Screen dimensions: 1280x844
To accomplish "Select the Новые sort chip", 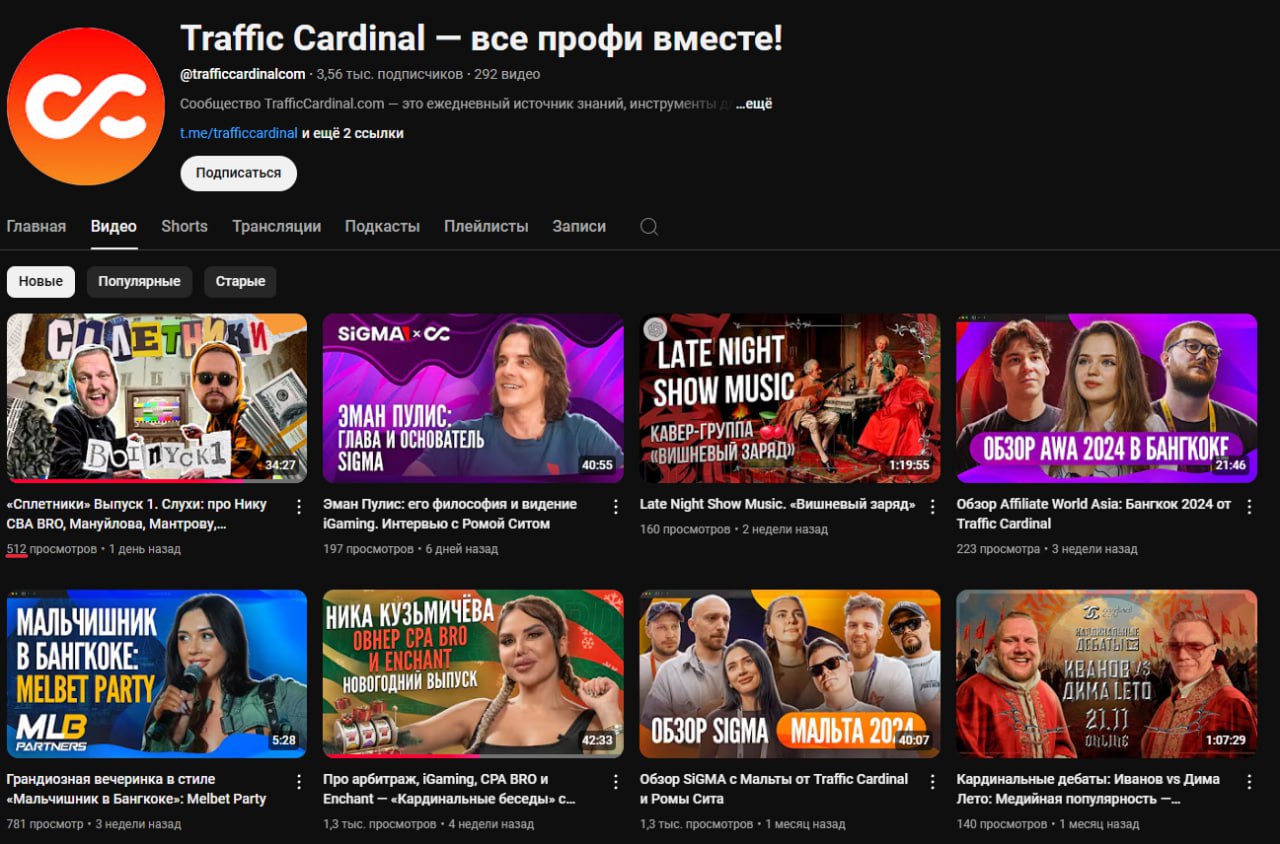I will (41, 281).
